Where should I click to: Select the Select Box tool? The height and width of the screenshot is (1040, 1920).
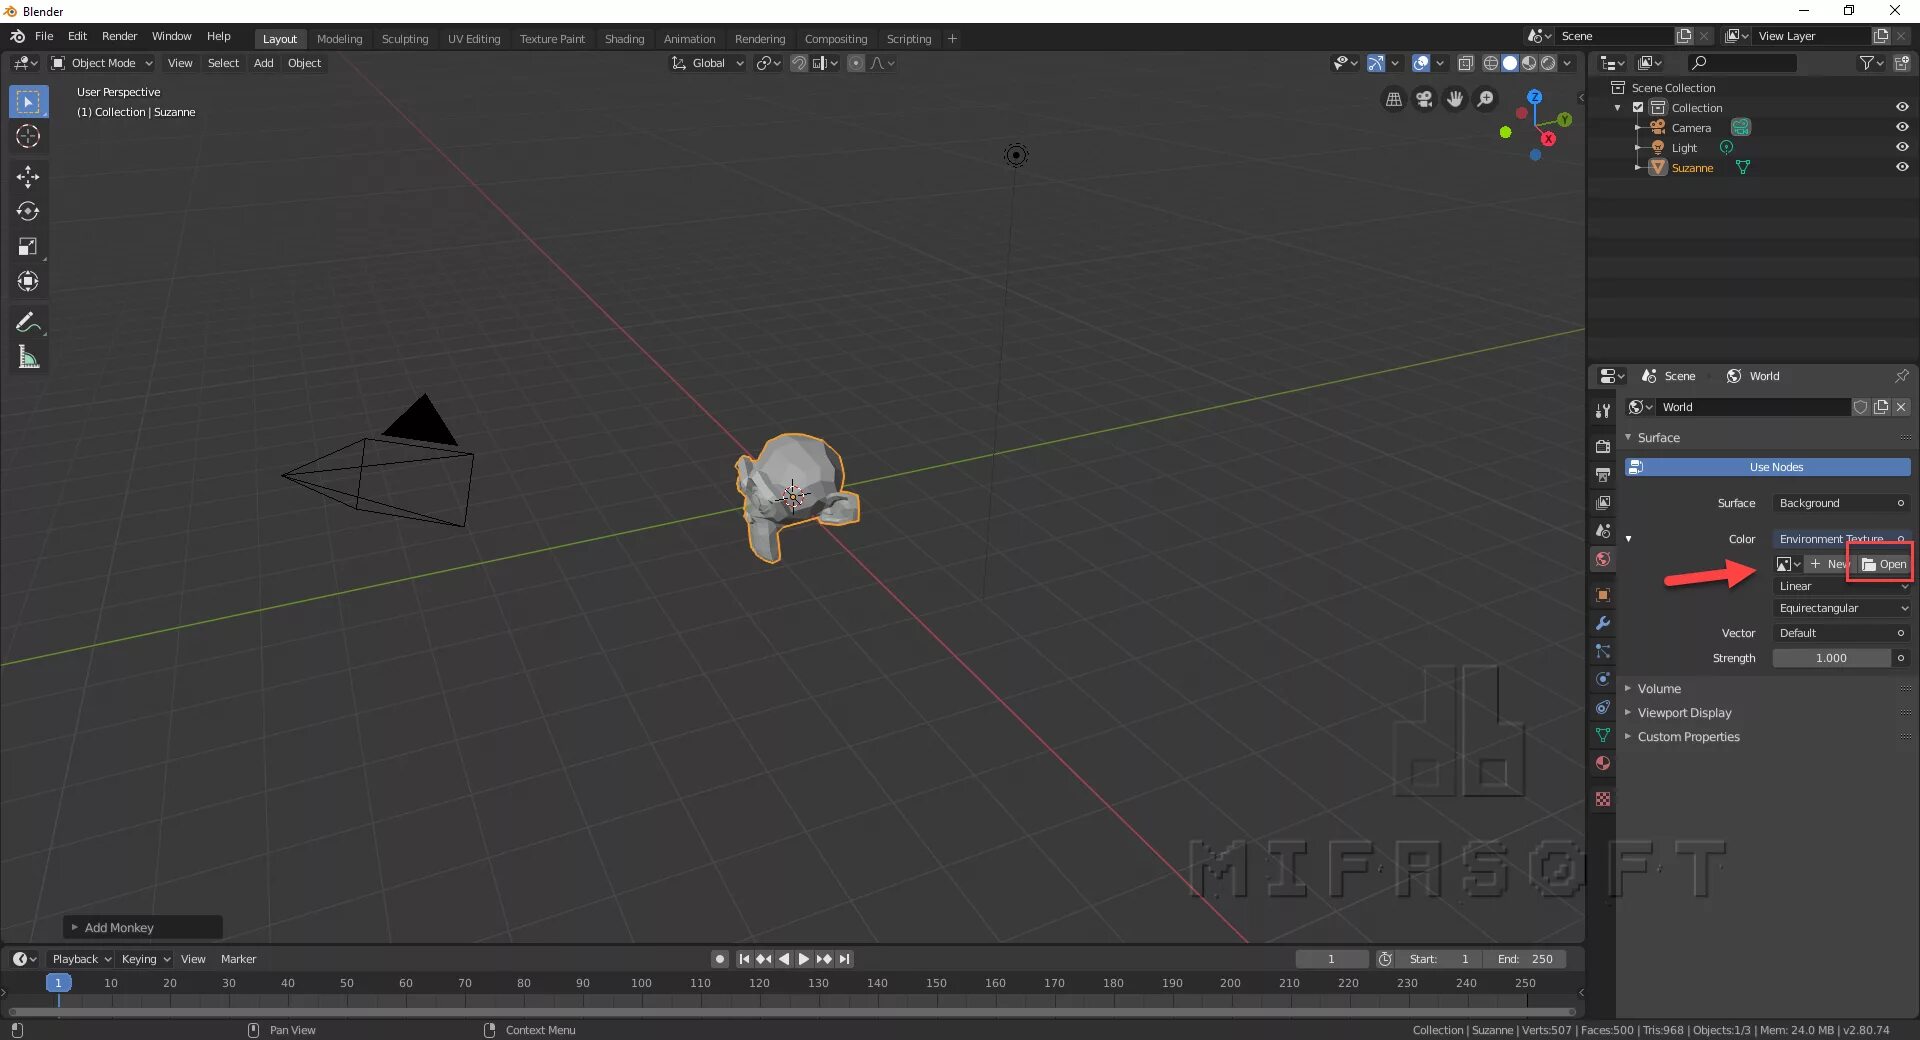[x=28, y=102]
